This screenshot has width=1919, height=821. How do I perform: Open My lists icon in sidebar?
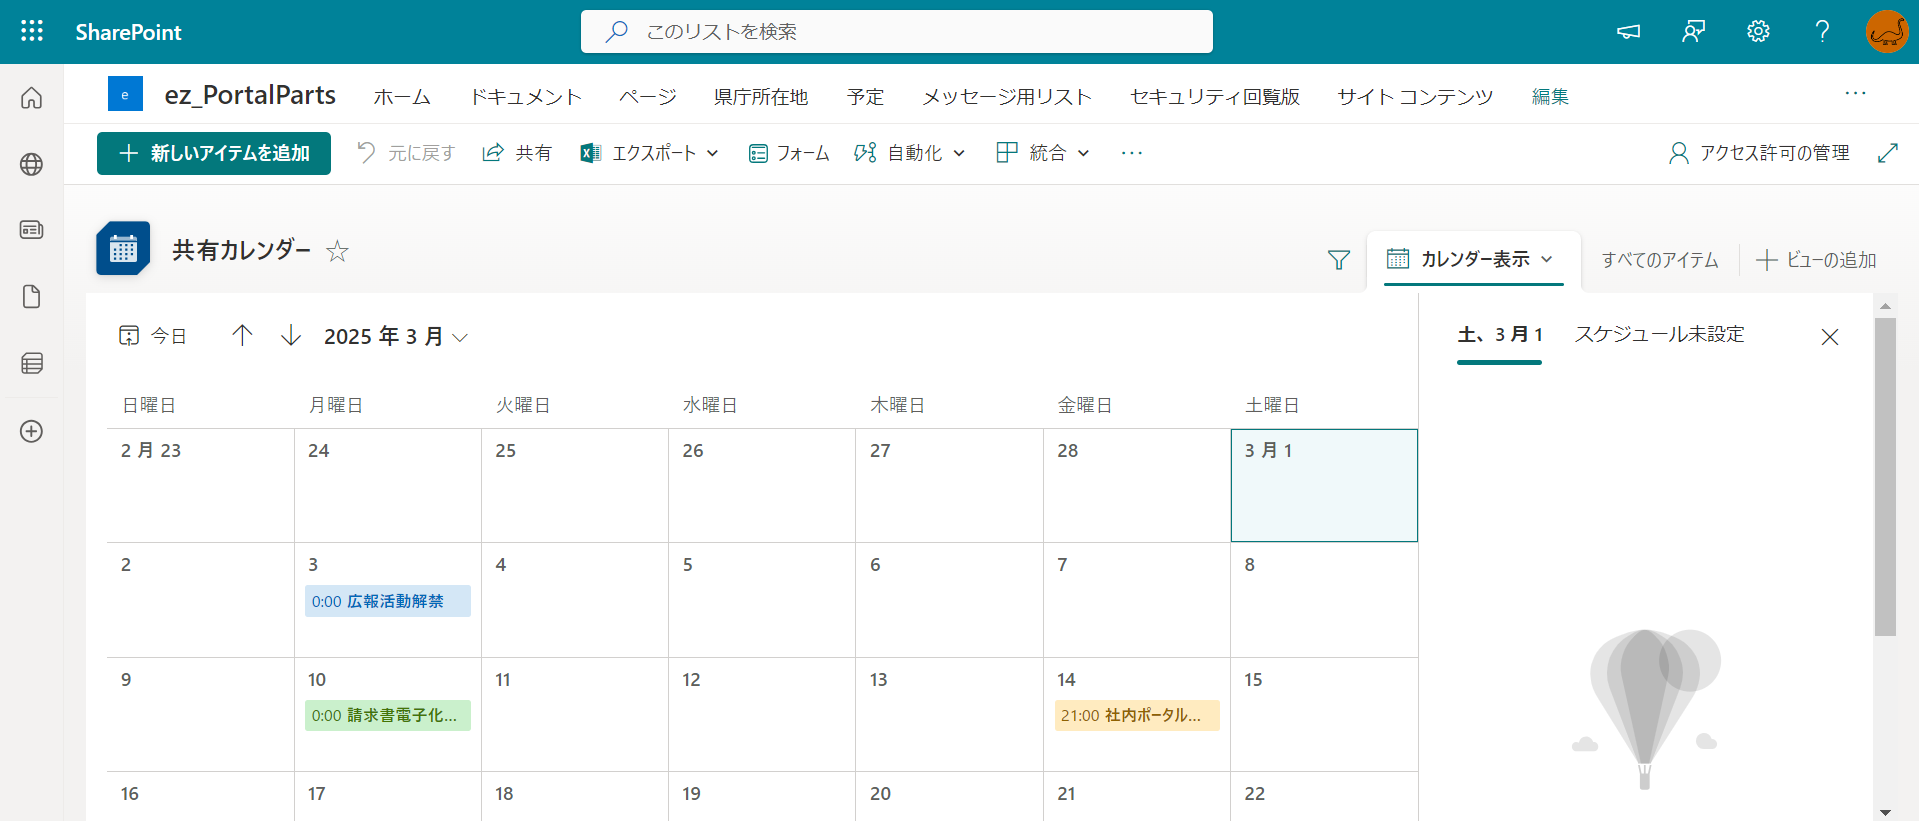click(32, 363)
